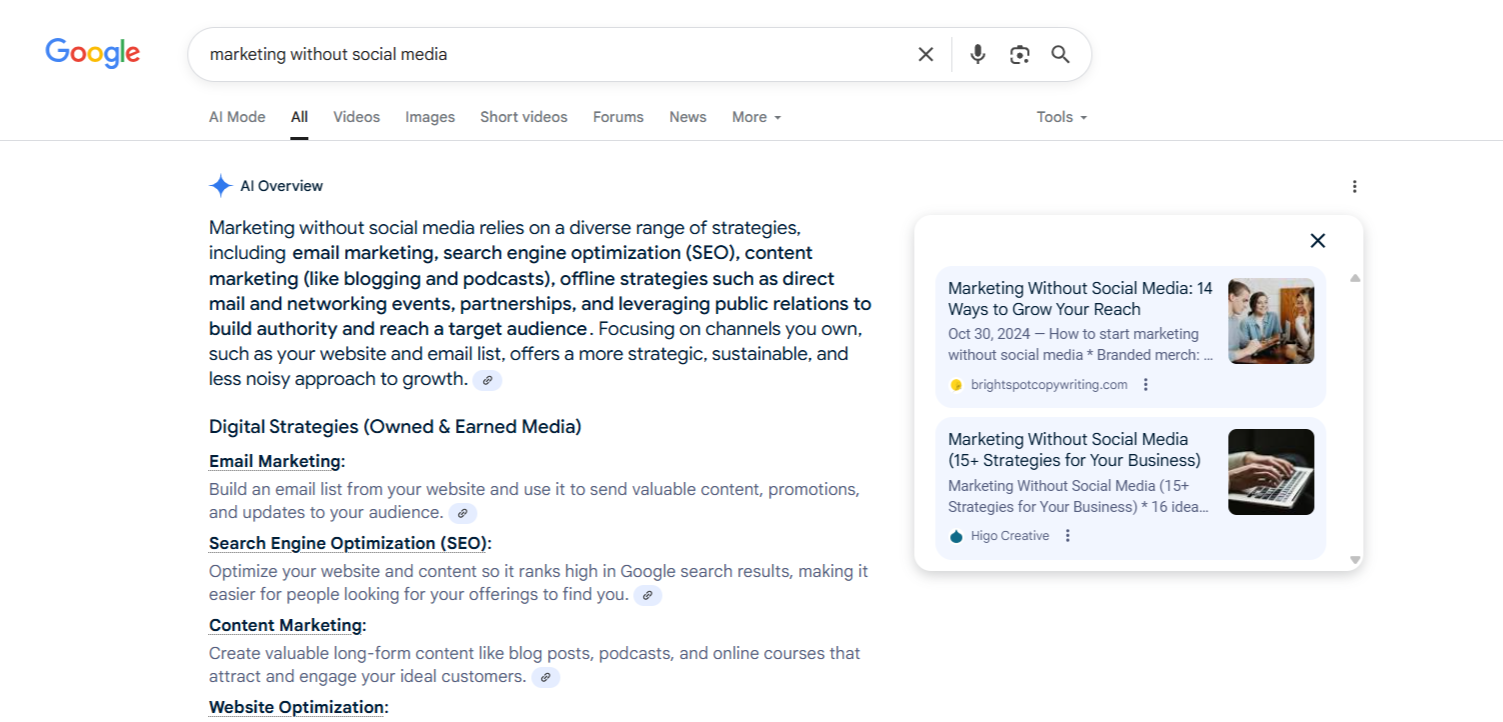
Task: Click the X to clear the search query
Action: 925,54
